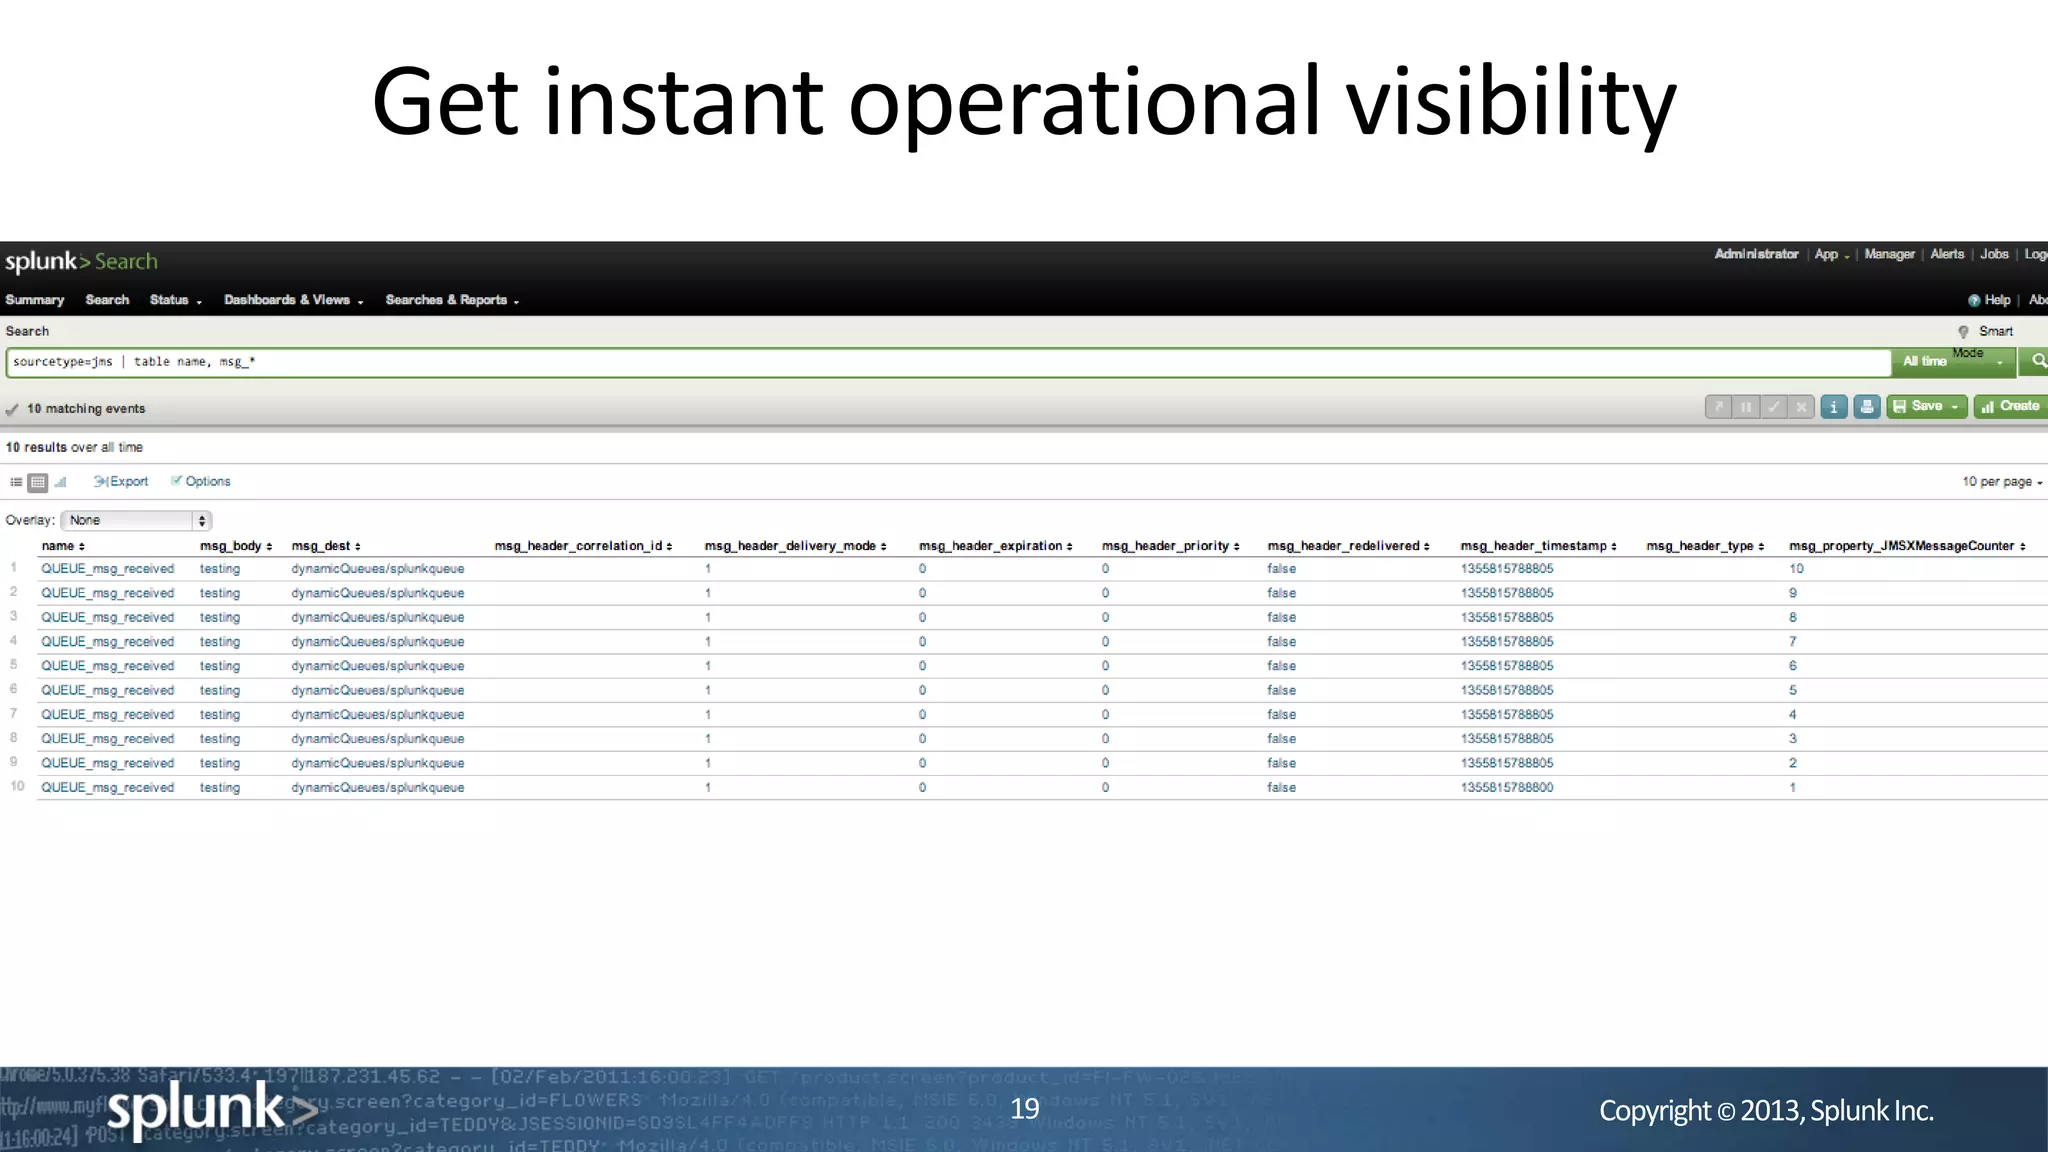The image size is (2048, 1152).
Task: Sort by msg_header_correlation_id column
Action: (583, 546)
